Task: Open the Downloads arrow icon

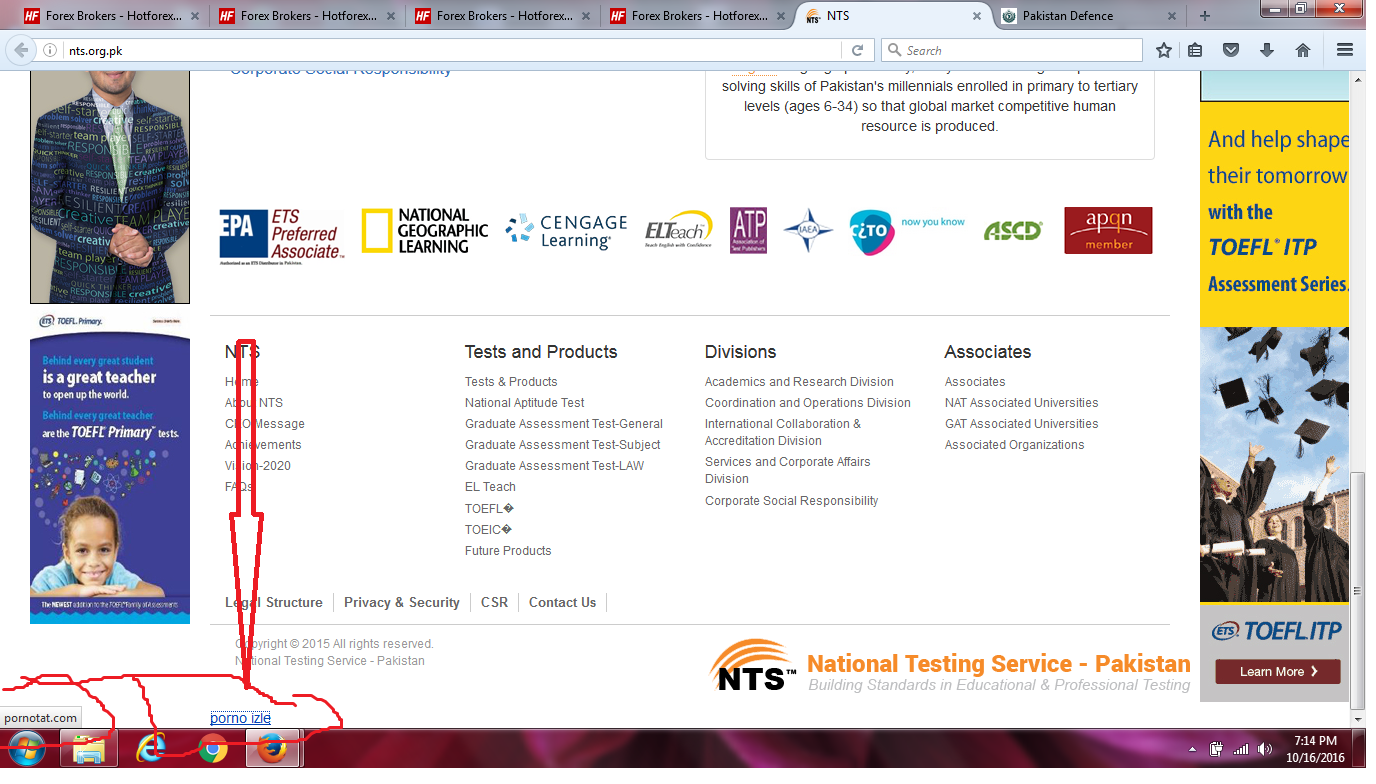Action: (x=1267, y=50)
